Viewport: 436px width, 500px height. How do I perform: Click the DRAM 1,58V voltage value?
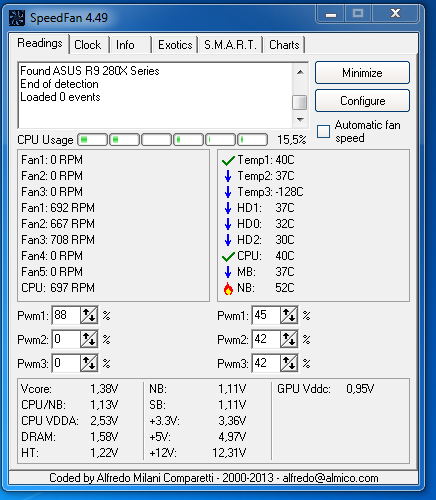(104, 437)
